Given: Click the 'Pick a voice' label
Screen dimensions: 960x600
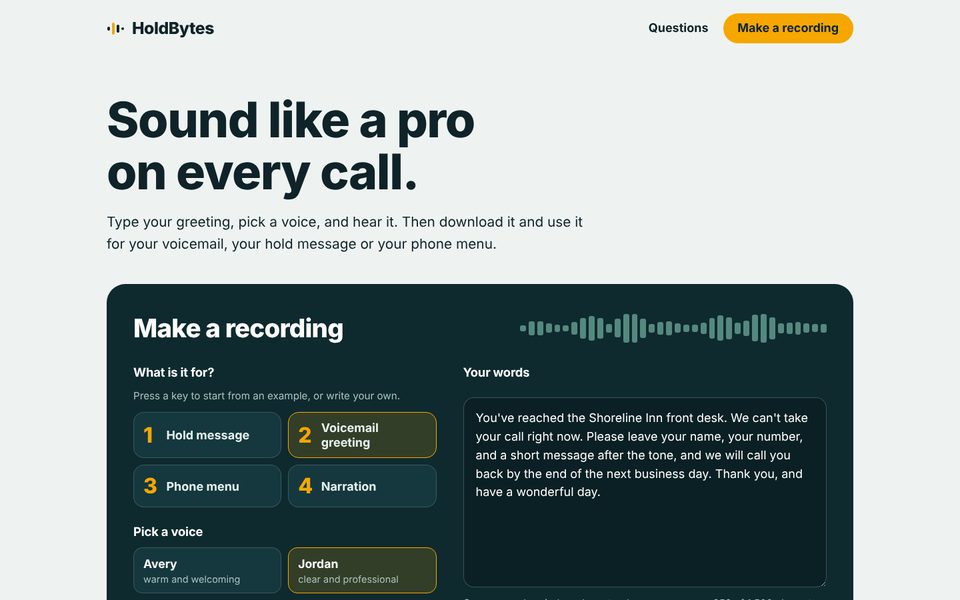Looking at the screenshot, I should tap(168, 531).
